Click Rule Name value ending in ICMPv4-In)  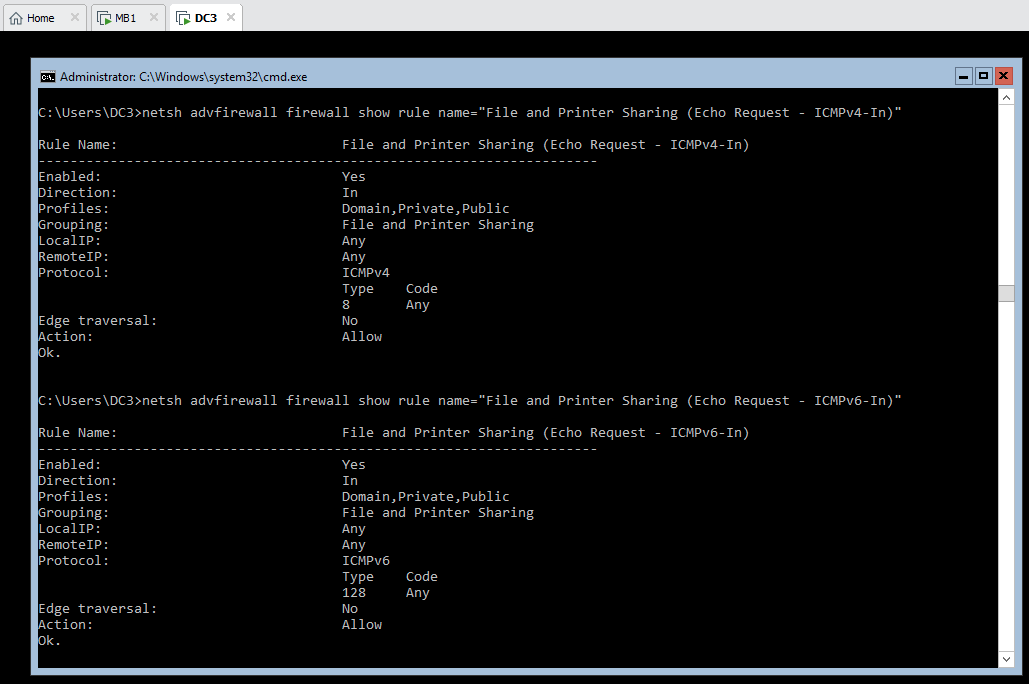(545, 144)
